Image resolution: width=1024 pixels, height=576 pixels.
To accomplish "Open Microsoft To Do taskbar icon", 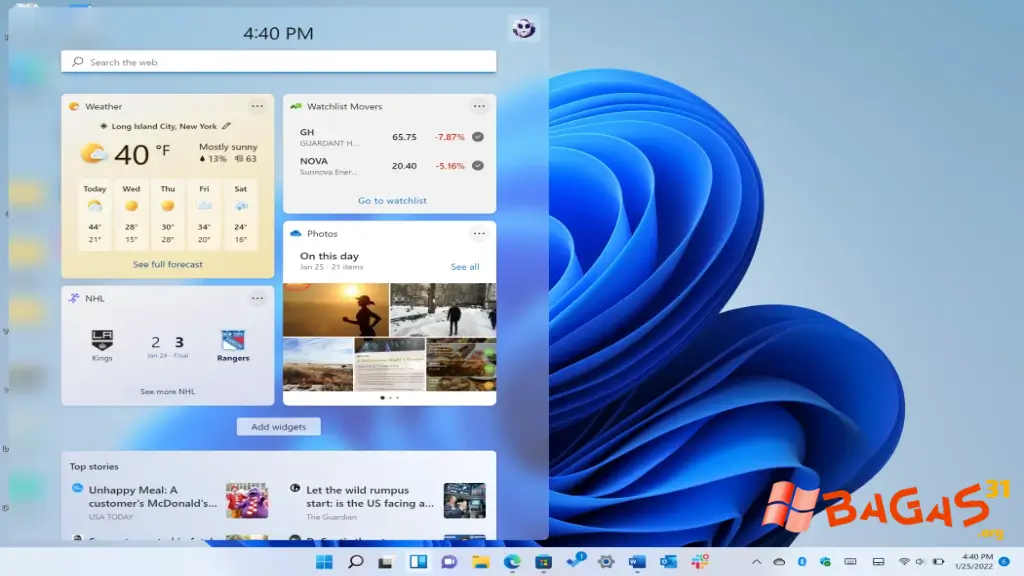I will point(575,562).
